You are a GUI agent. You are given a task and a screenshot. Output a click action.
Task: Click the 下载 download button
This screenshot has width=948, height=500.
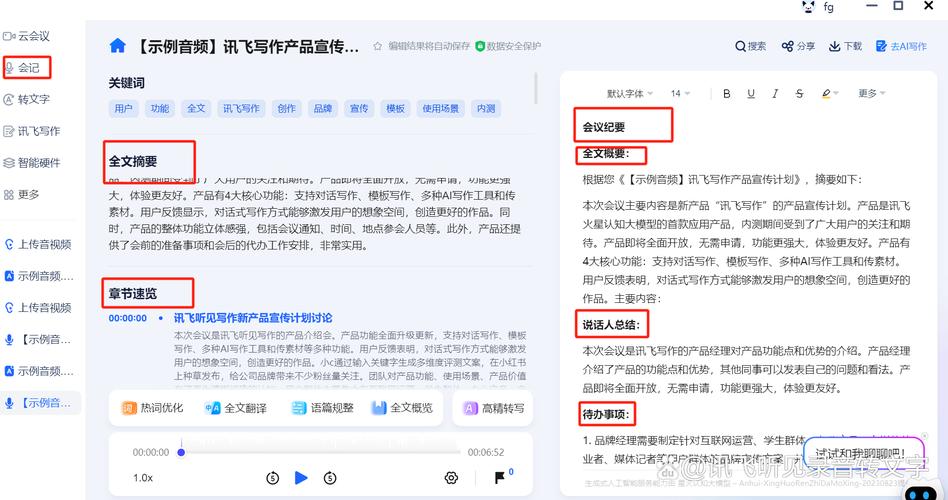tap(845, 46)
